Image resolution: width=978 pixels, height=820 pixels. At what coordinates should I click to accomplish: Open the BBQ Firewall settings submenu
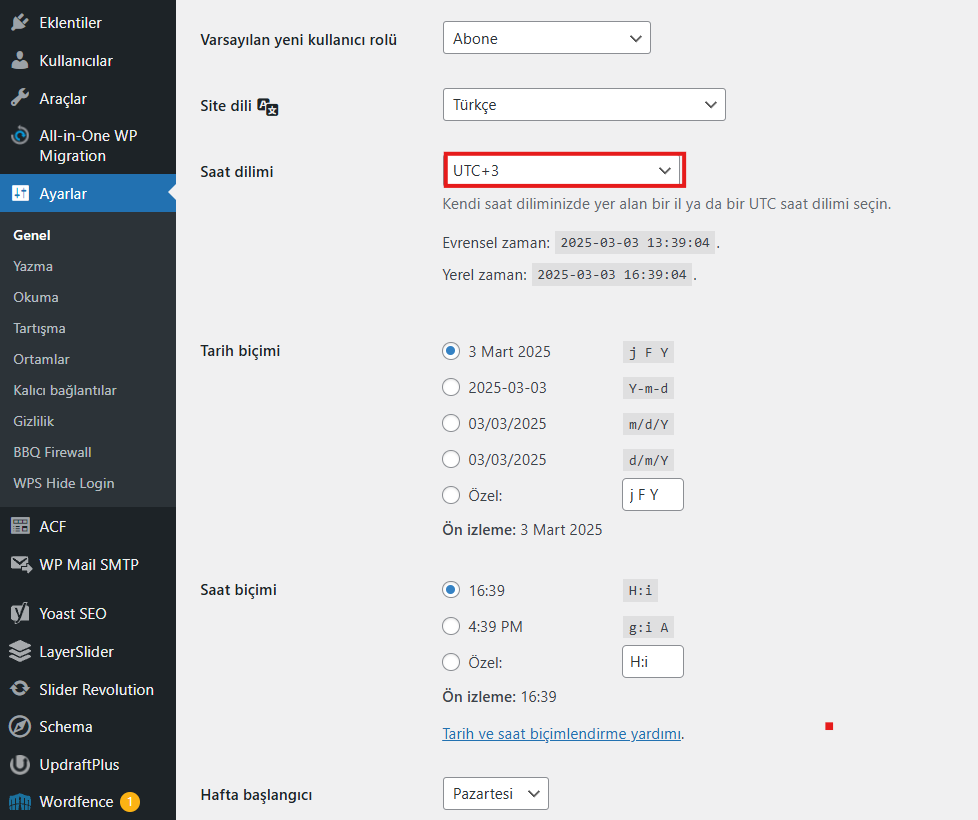[52, 452]
